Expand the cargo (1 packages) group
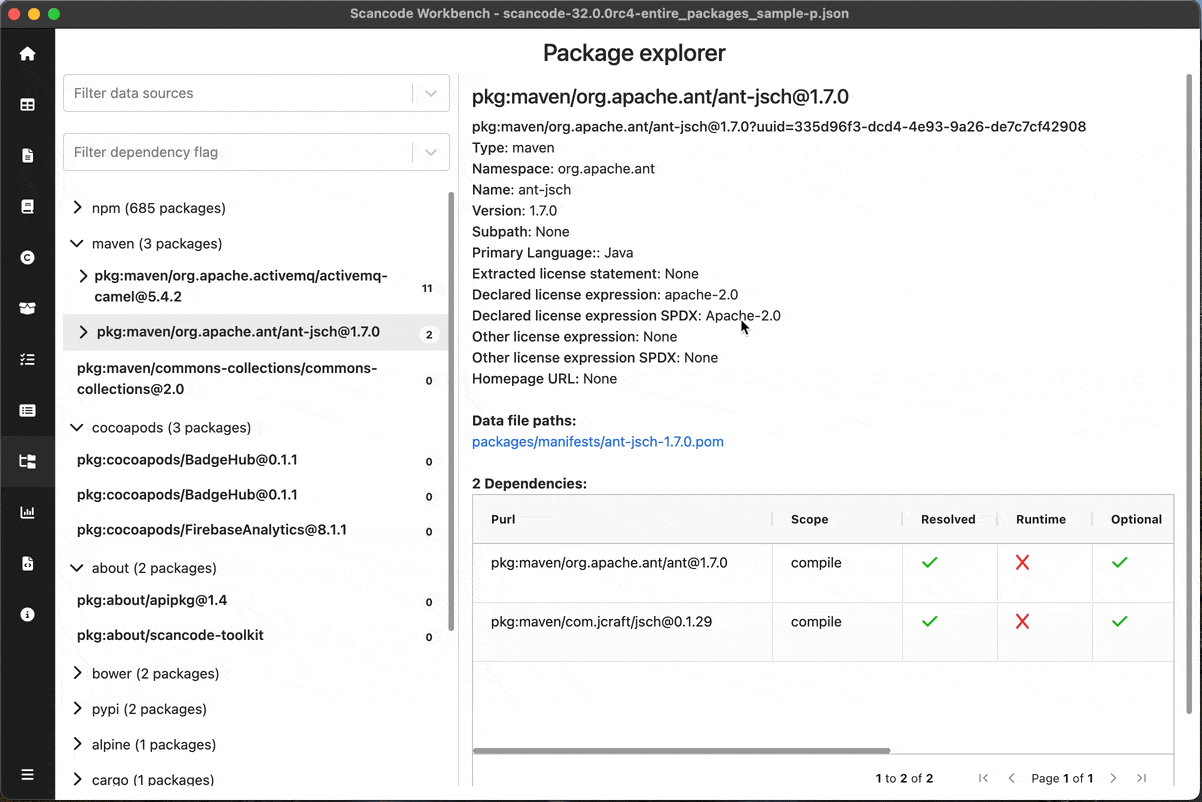This screenshot has height=802, width=1202. coord(78,779)
